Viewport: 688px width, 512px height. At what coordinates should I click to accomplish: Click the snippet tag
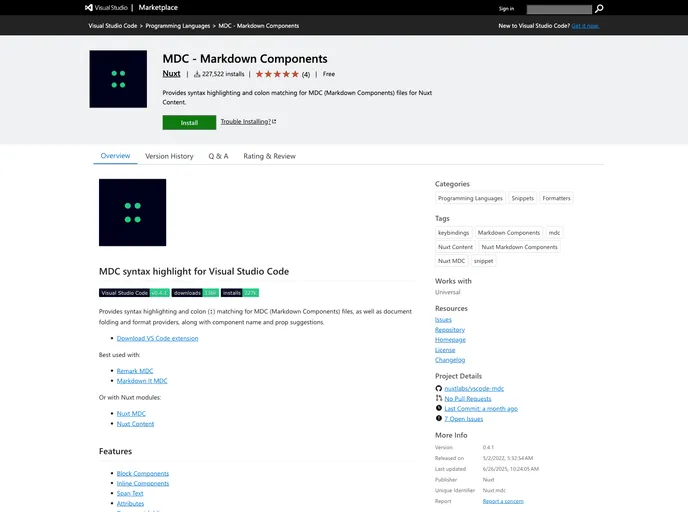click(483, 261)
